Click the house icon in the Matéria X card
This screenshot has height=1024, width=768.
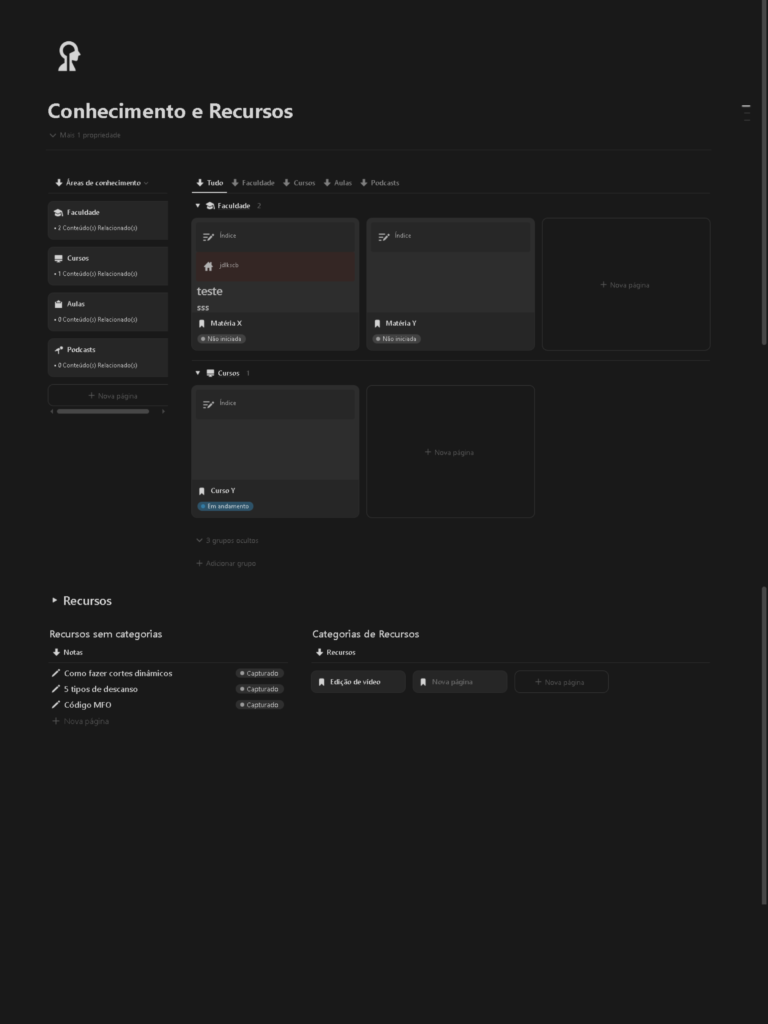pyautogui.click(x=208, y=266)
